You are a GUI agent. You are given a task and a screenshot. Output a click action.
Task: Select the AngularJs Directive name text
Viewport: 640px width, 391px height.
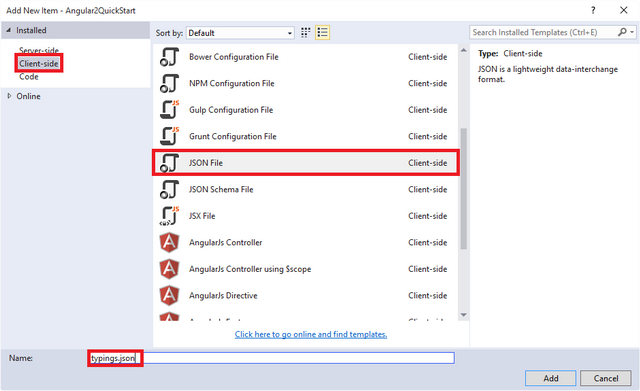click(x=223, y=295)
